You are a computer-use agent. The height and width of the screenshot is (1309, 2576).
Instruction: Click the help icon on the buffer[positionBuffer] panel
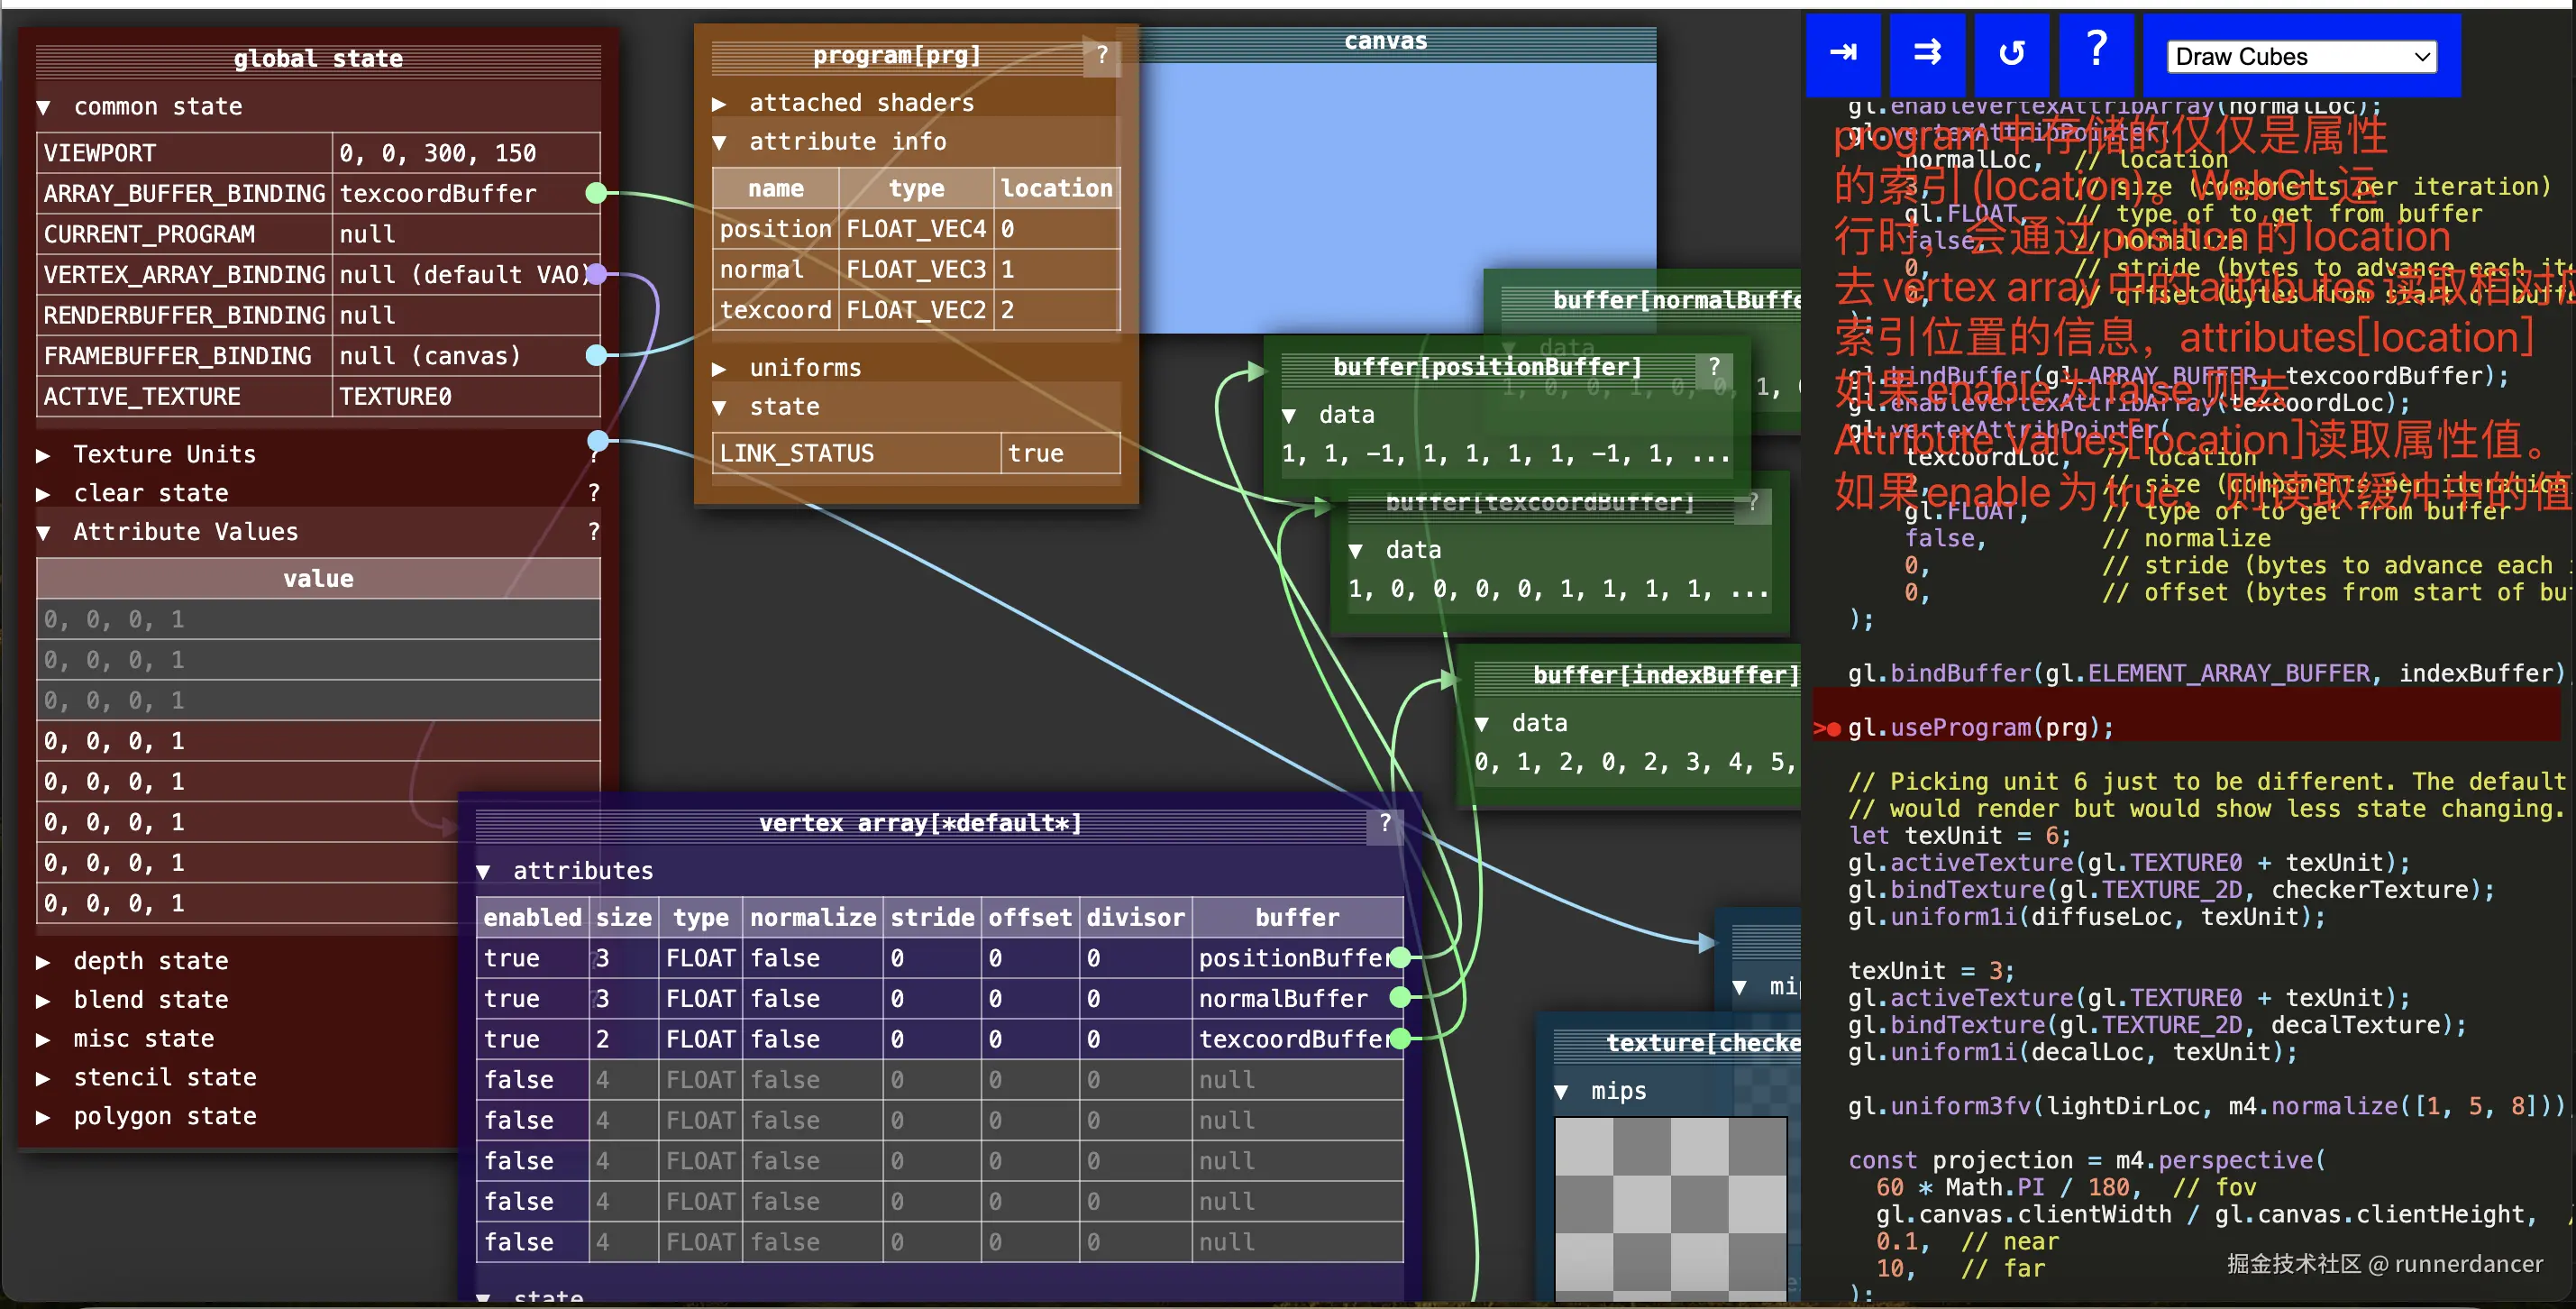click(1714, 368)
